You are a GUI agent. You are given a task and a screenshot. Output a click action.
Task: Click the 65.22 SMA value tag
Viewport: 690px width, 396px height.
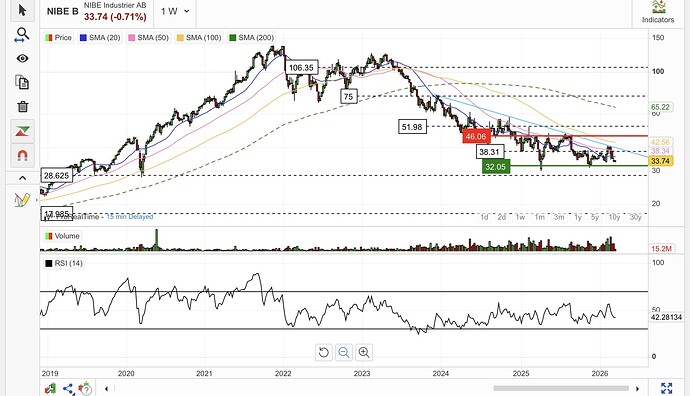point(661,107)
